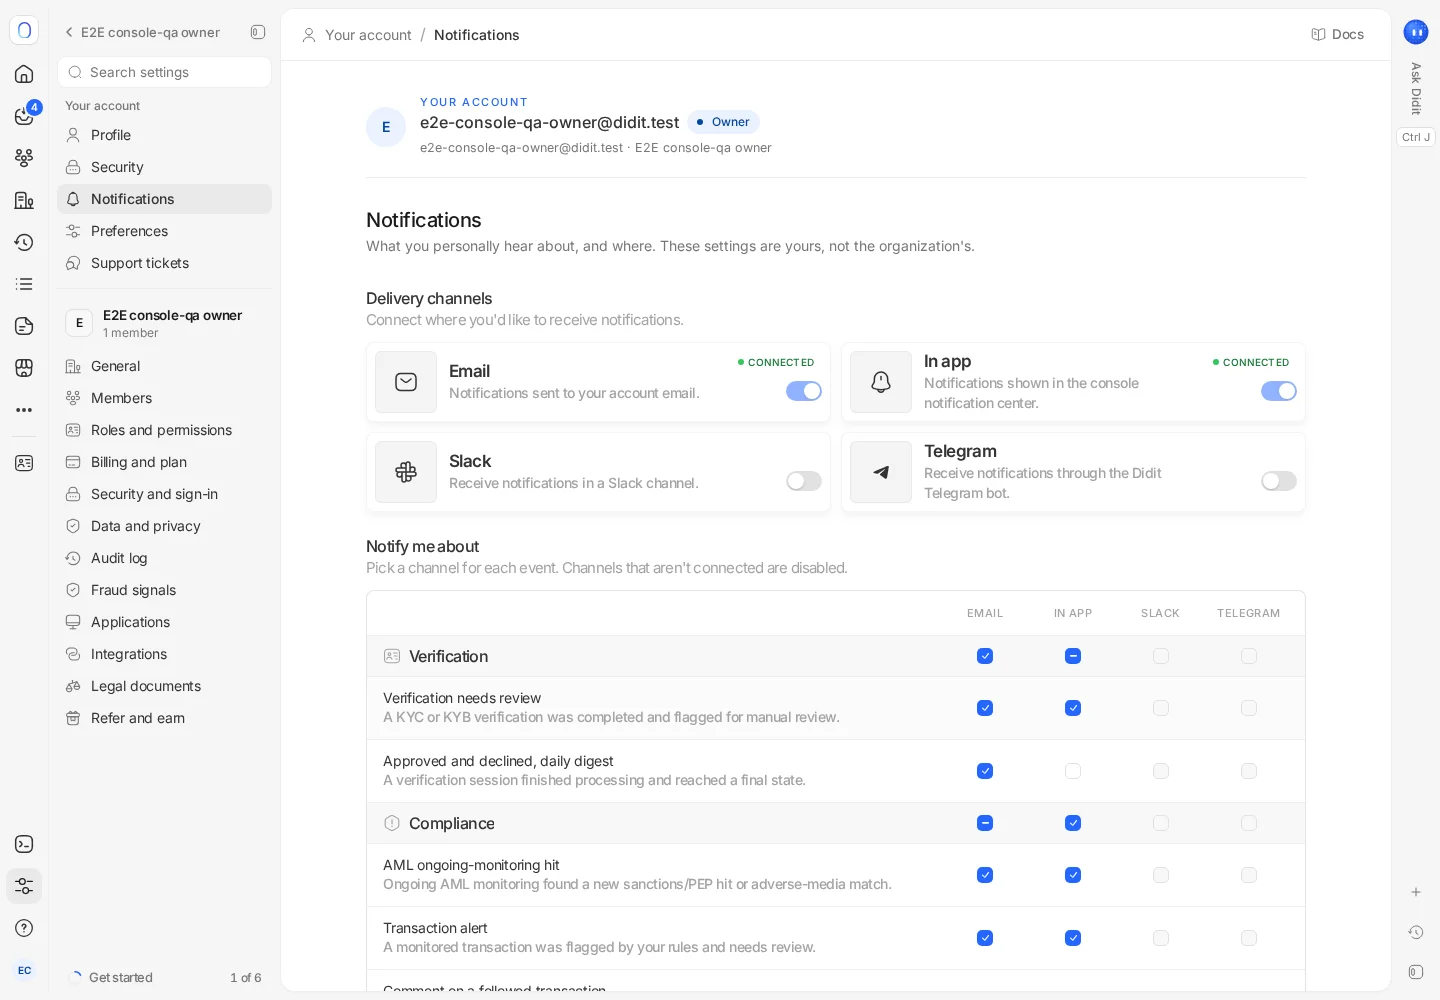This screenshot has height=1000, width=1440.
Task: Select Notifications in sidebar
Action: click(x=164, y=199)
